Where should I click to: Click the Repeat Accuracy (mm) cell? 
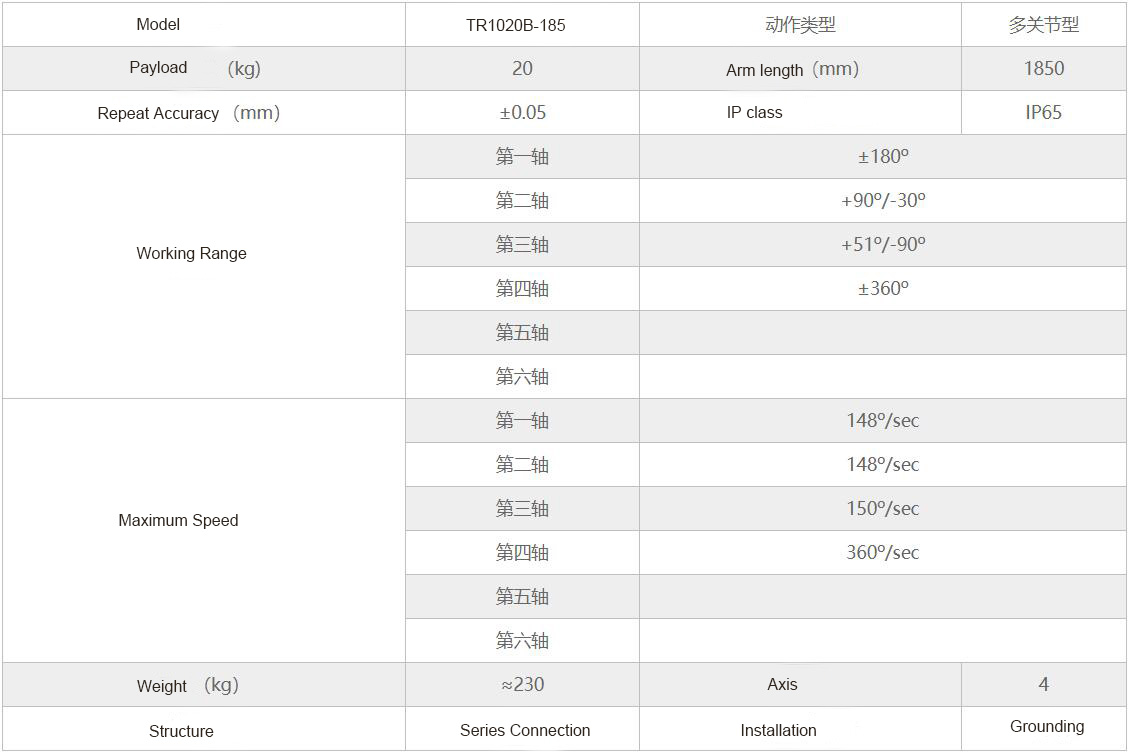[204, 112]
